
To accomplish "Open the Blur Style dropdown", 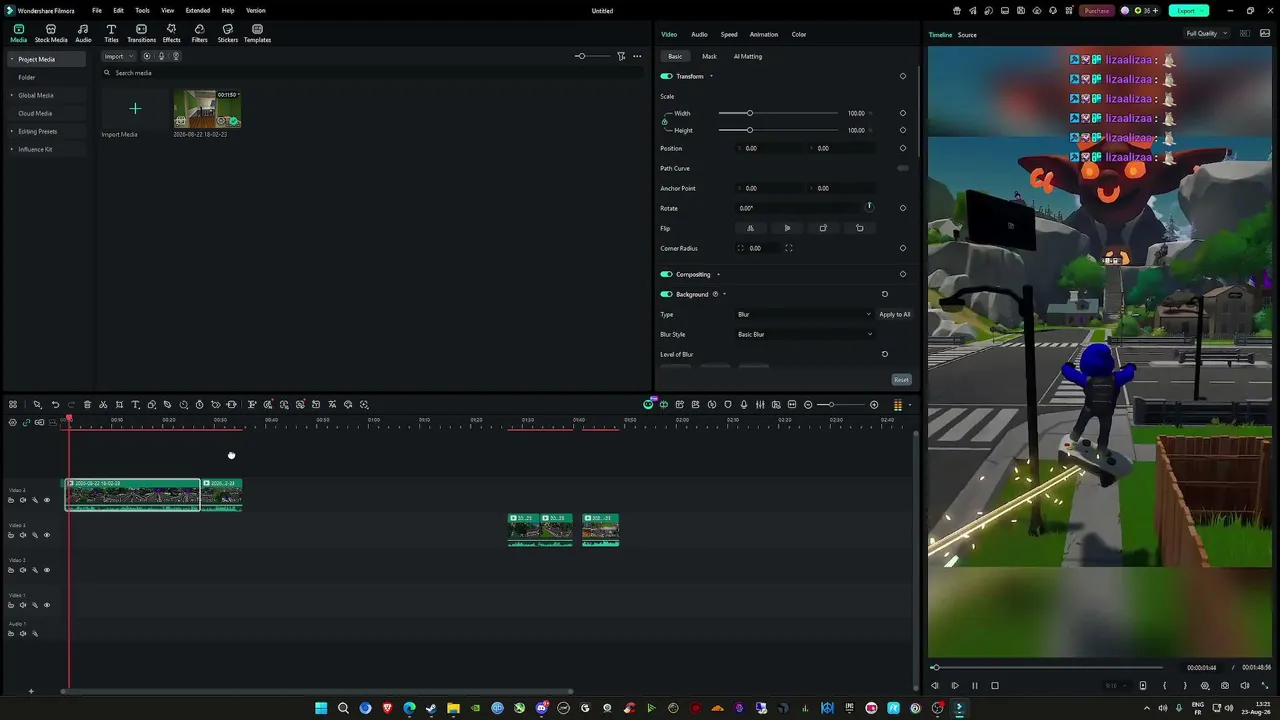I will (804, 334).
